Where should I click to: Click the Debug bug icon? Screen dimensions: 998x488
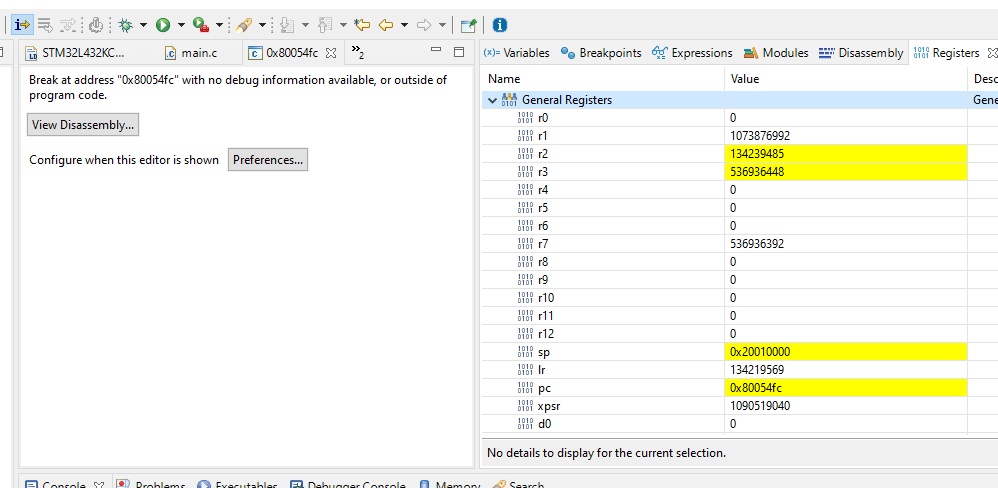pos(125,25)
